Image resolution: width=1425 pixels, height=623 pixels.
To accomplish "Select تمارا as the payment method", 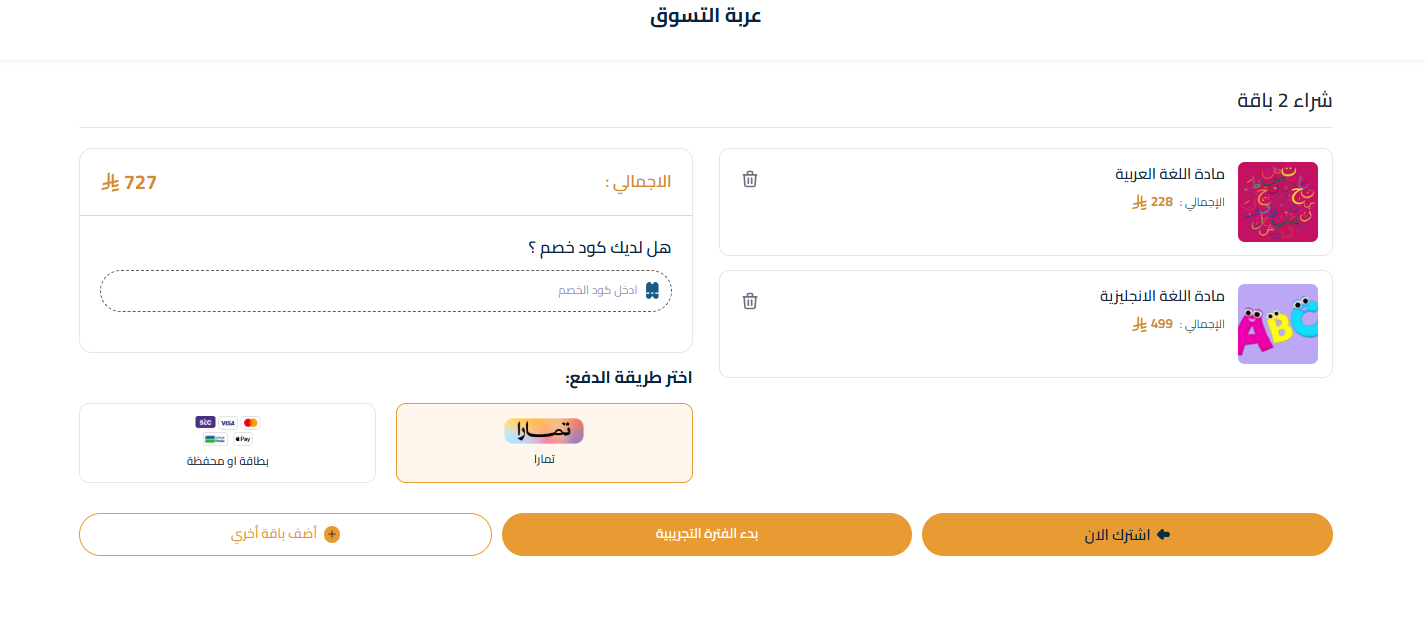I will (x=543, y=443).
